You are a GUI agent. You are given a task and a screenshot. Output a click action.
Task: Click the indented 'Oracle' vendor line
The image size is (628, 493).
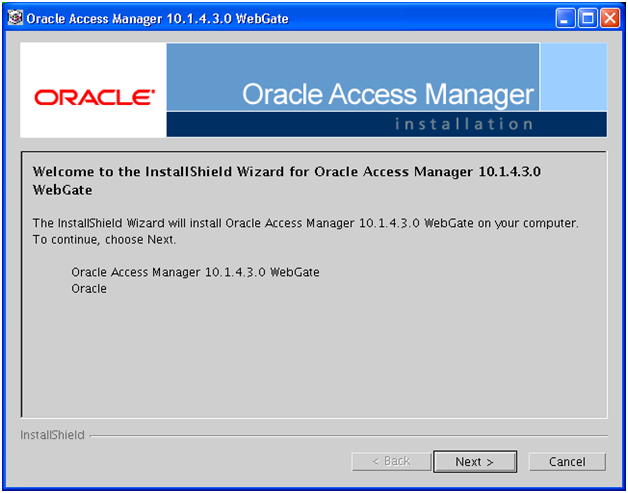(89, 289)
